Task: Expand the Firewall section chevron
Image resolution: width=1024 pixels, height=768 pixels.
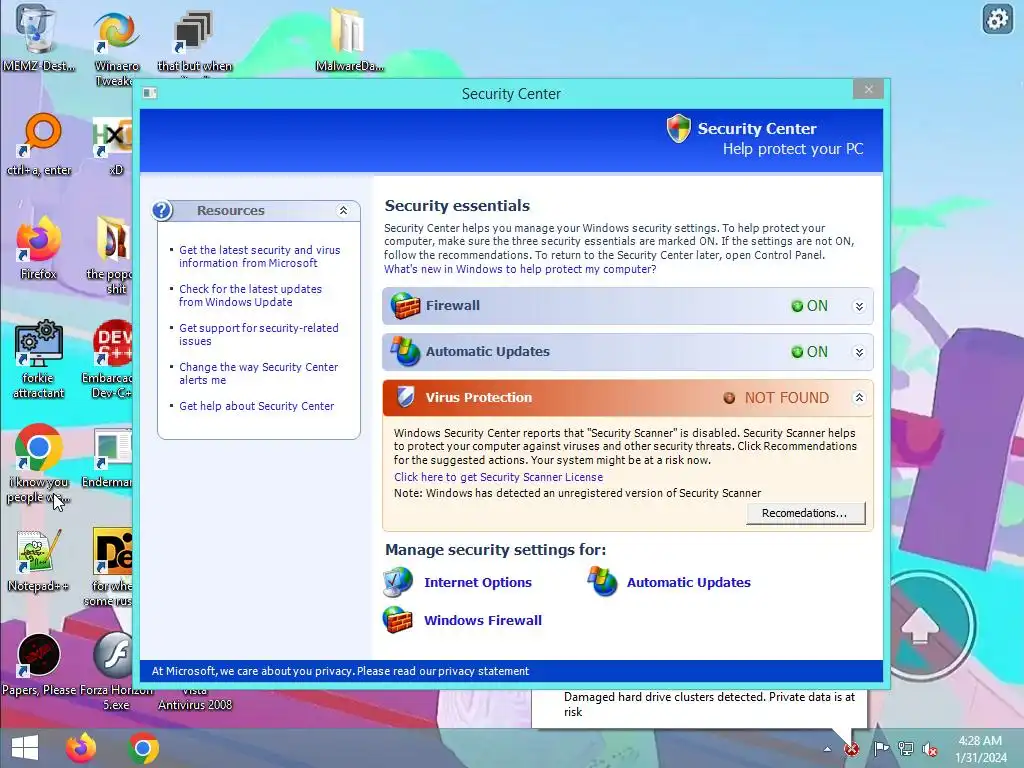Action: [x=859, y=306]
